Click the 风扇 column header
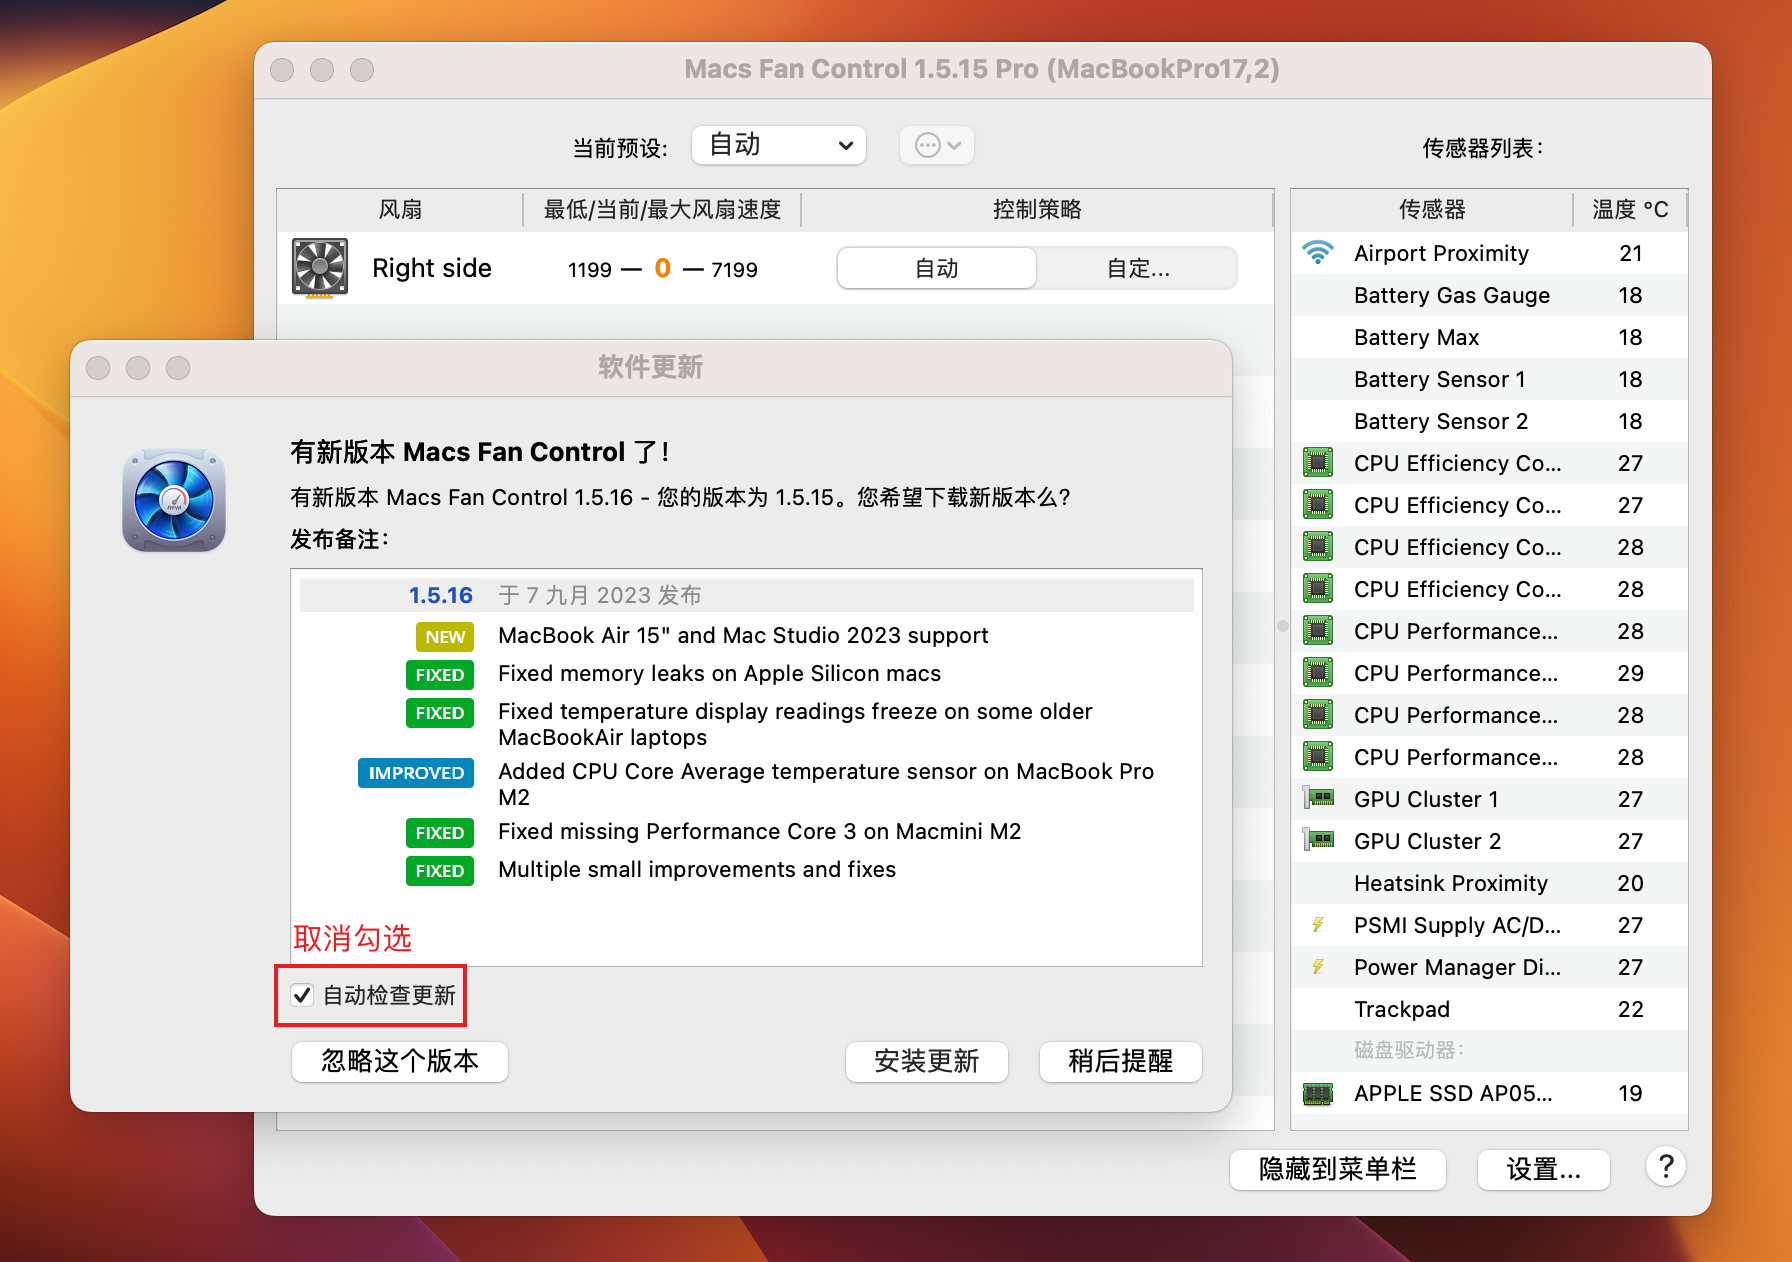Viewport: 1792px width, 1262px height. pyautogui.click(x=400, y=209)
